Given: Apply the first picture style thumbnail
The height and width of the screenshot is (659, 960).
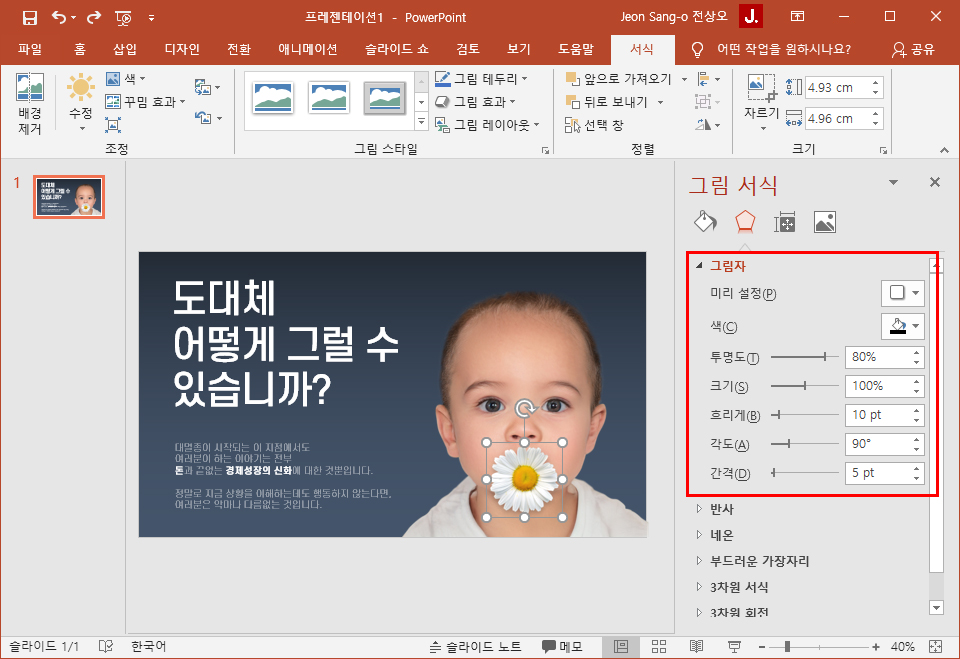Looking at the screenshot, I should click(272, 98).
